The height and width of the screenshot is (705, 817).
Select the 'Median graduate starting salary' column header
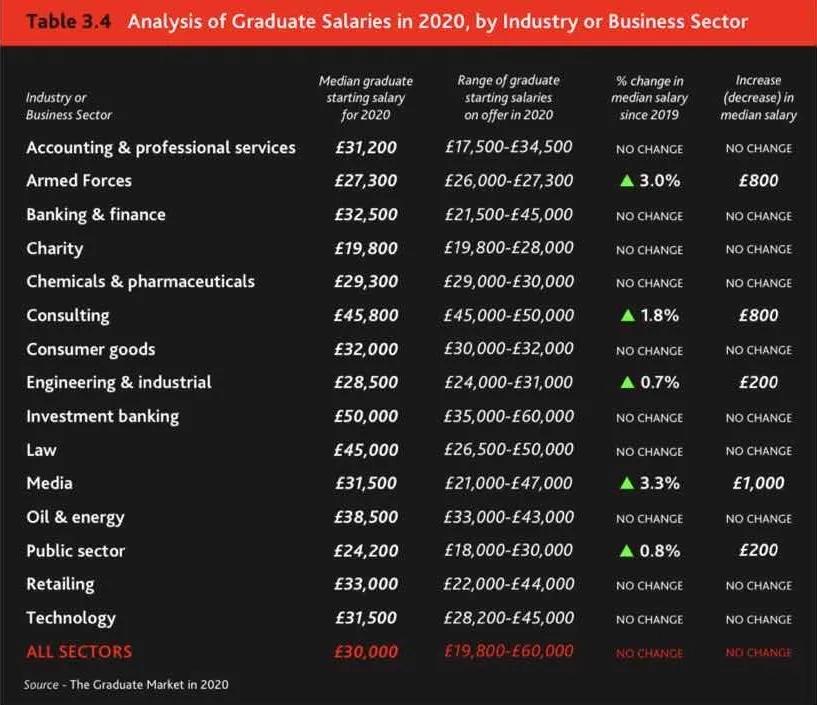(x=365, y=97)
